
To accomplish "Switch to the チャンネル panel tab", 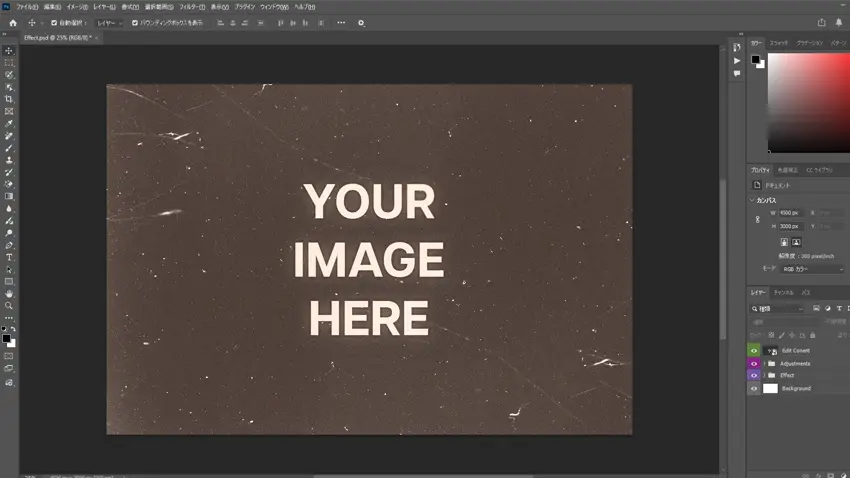I will 784,293.
